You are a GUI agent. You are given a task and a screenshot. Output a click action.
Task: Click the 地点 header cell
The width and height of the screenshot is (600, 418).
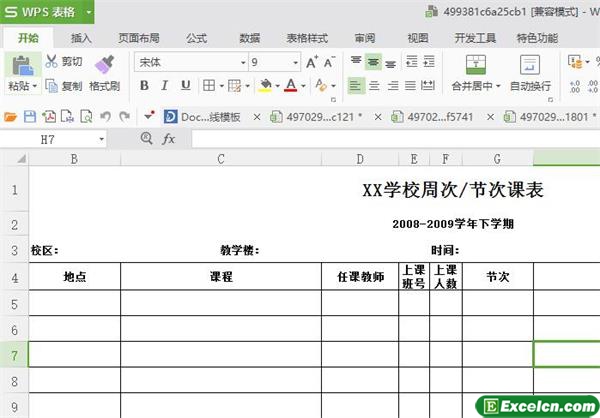(75, 277)
